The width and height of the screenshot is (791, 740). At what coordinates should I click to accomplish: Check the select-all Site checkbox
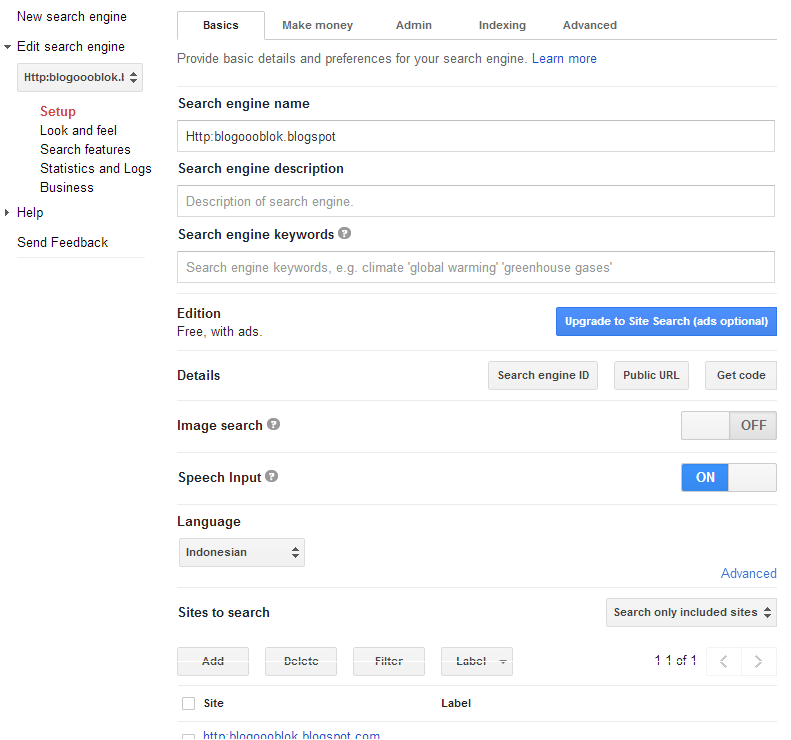[189, 703]
